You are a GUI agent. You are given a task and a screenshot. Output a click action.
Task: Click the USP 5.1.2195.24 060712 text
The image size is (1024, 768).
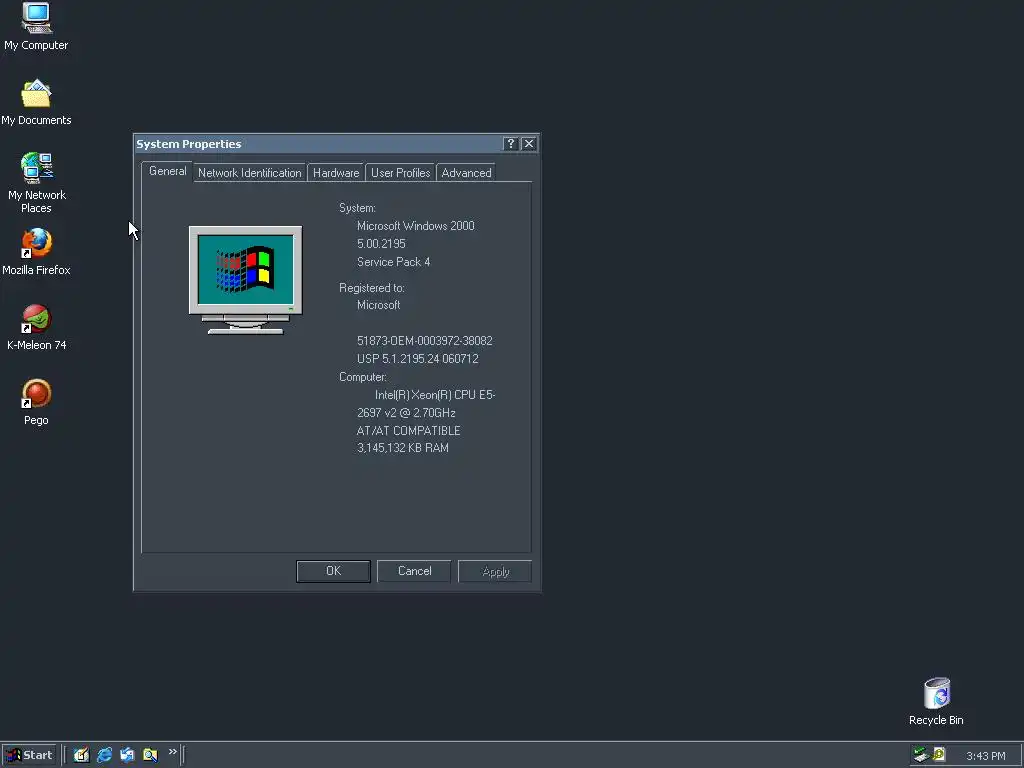click(417, 359)
